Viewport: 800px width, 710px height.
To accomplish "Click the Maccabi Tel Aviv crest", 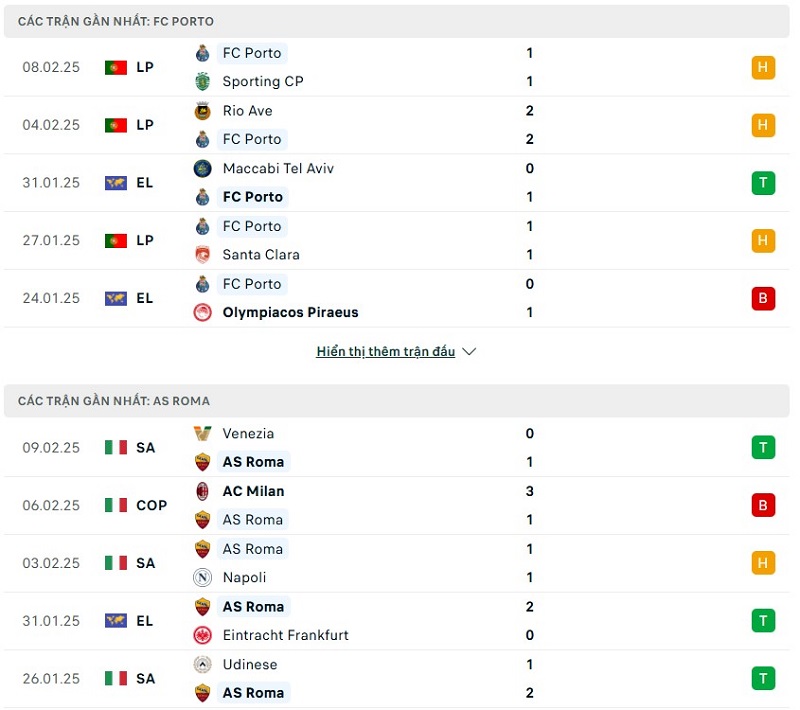I will (203, 169).
